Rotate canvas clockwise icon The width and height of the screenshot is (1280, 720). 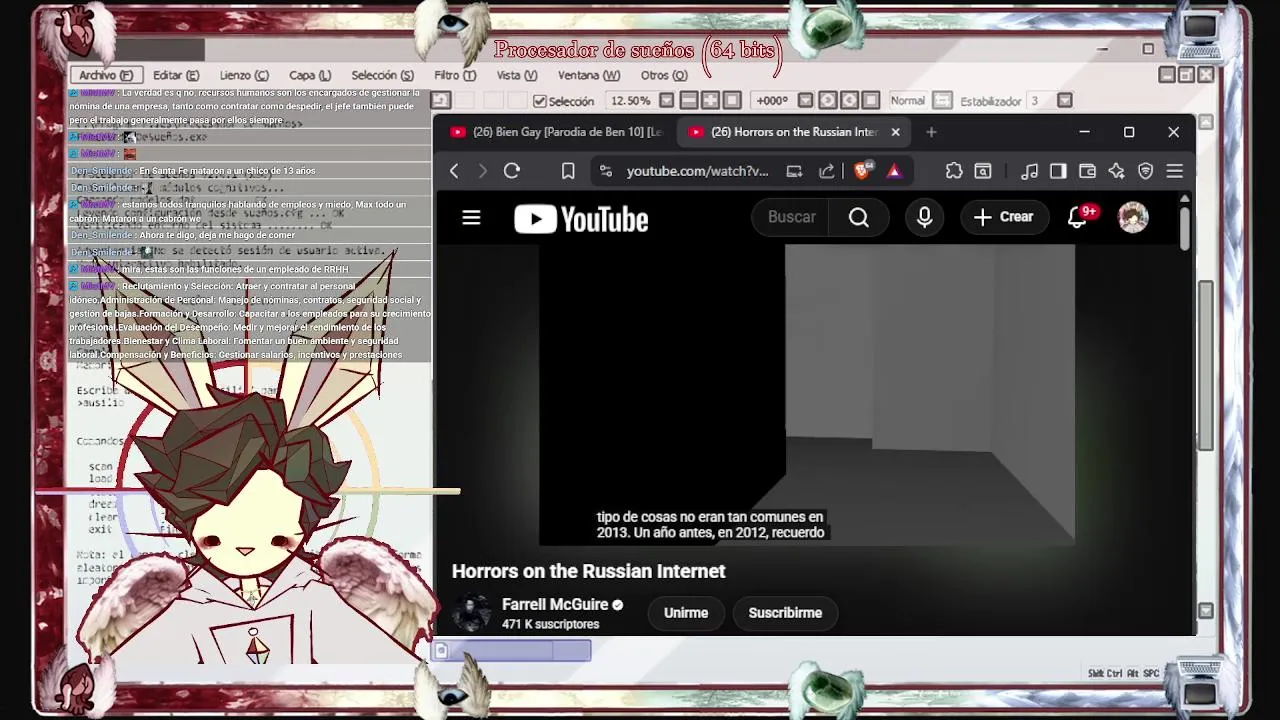click(850, 100)
